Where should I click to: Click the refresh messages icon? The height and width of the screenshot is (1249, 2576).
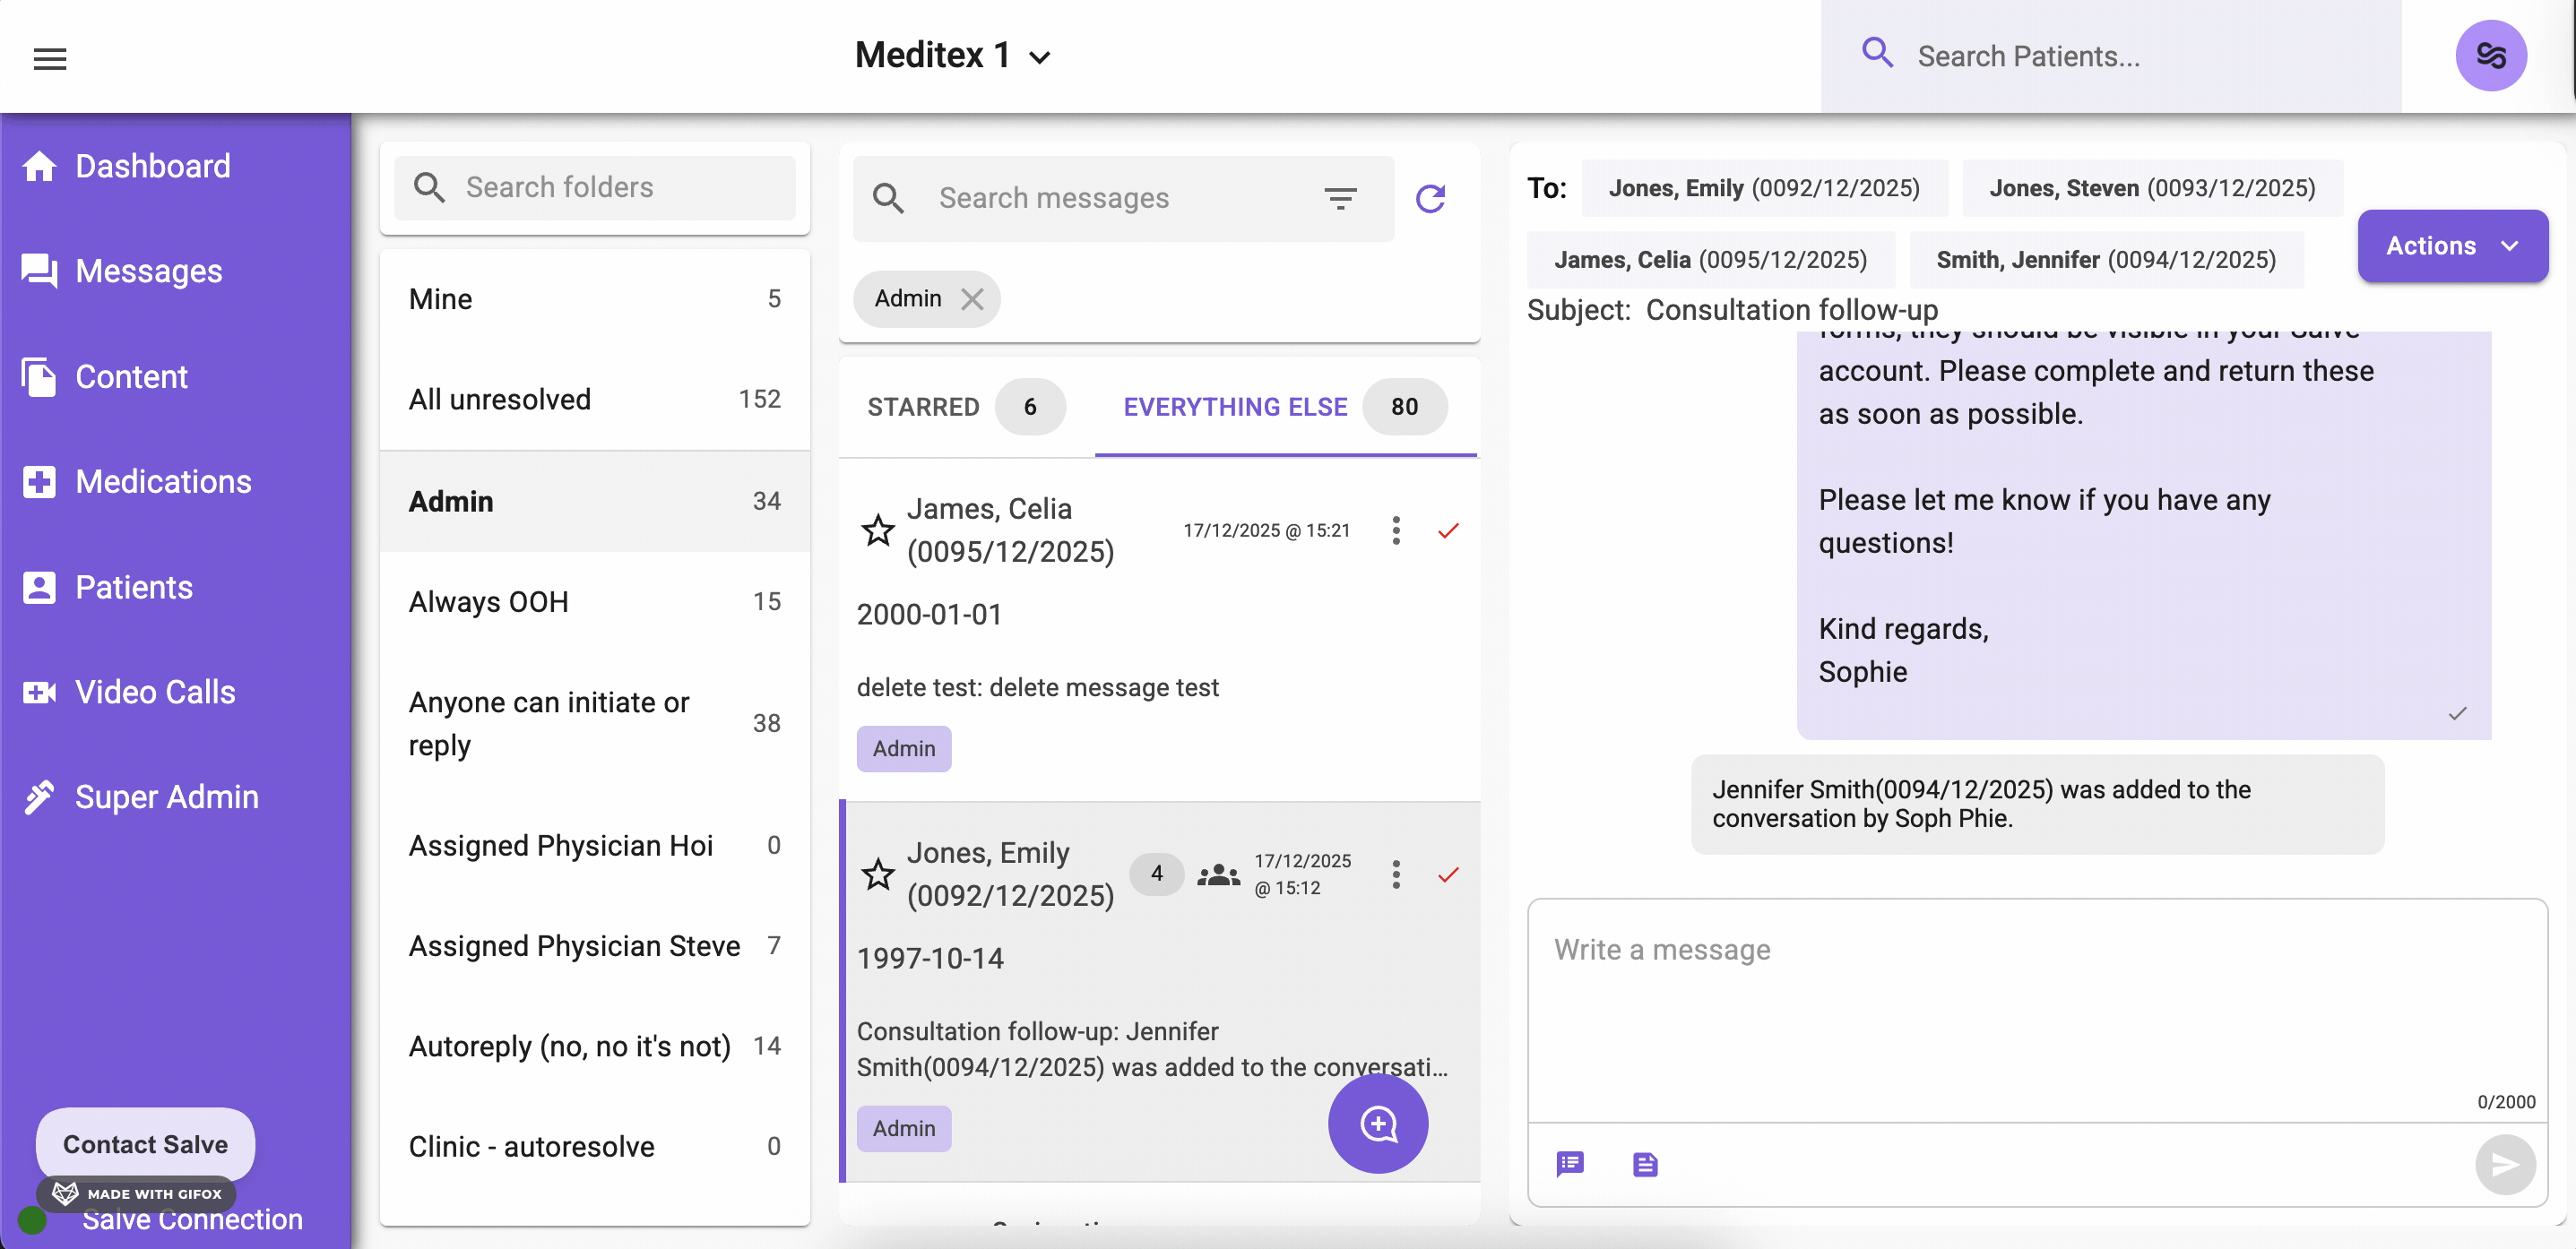tap(1430, 198)
